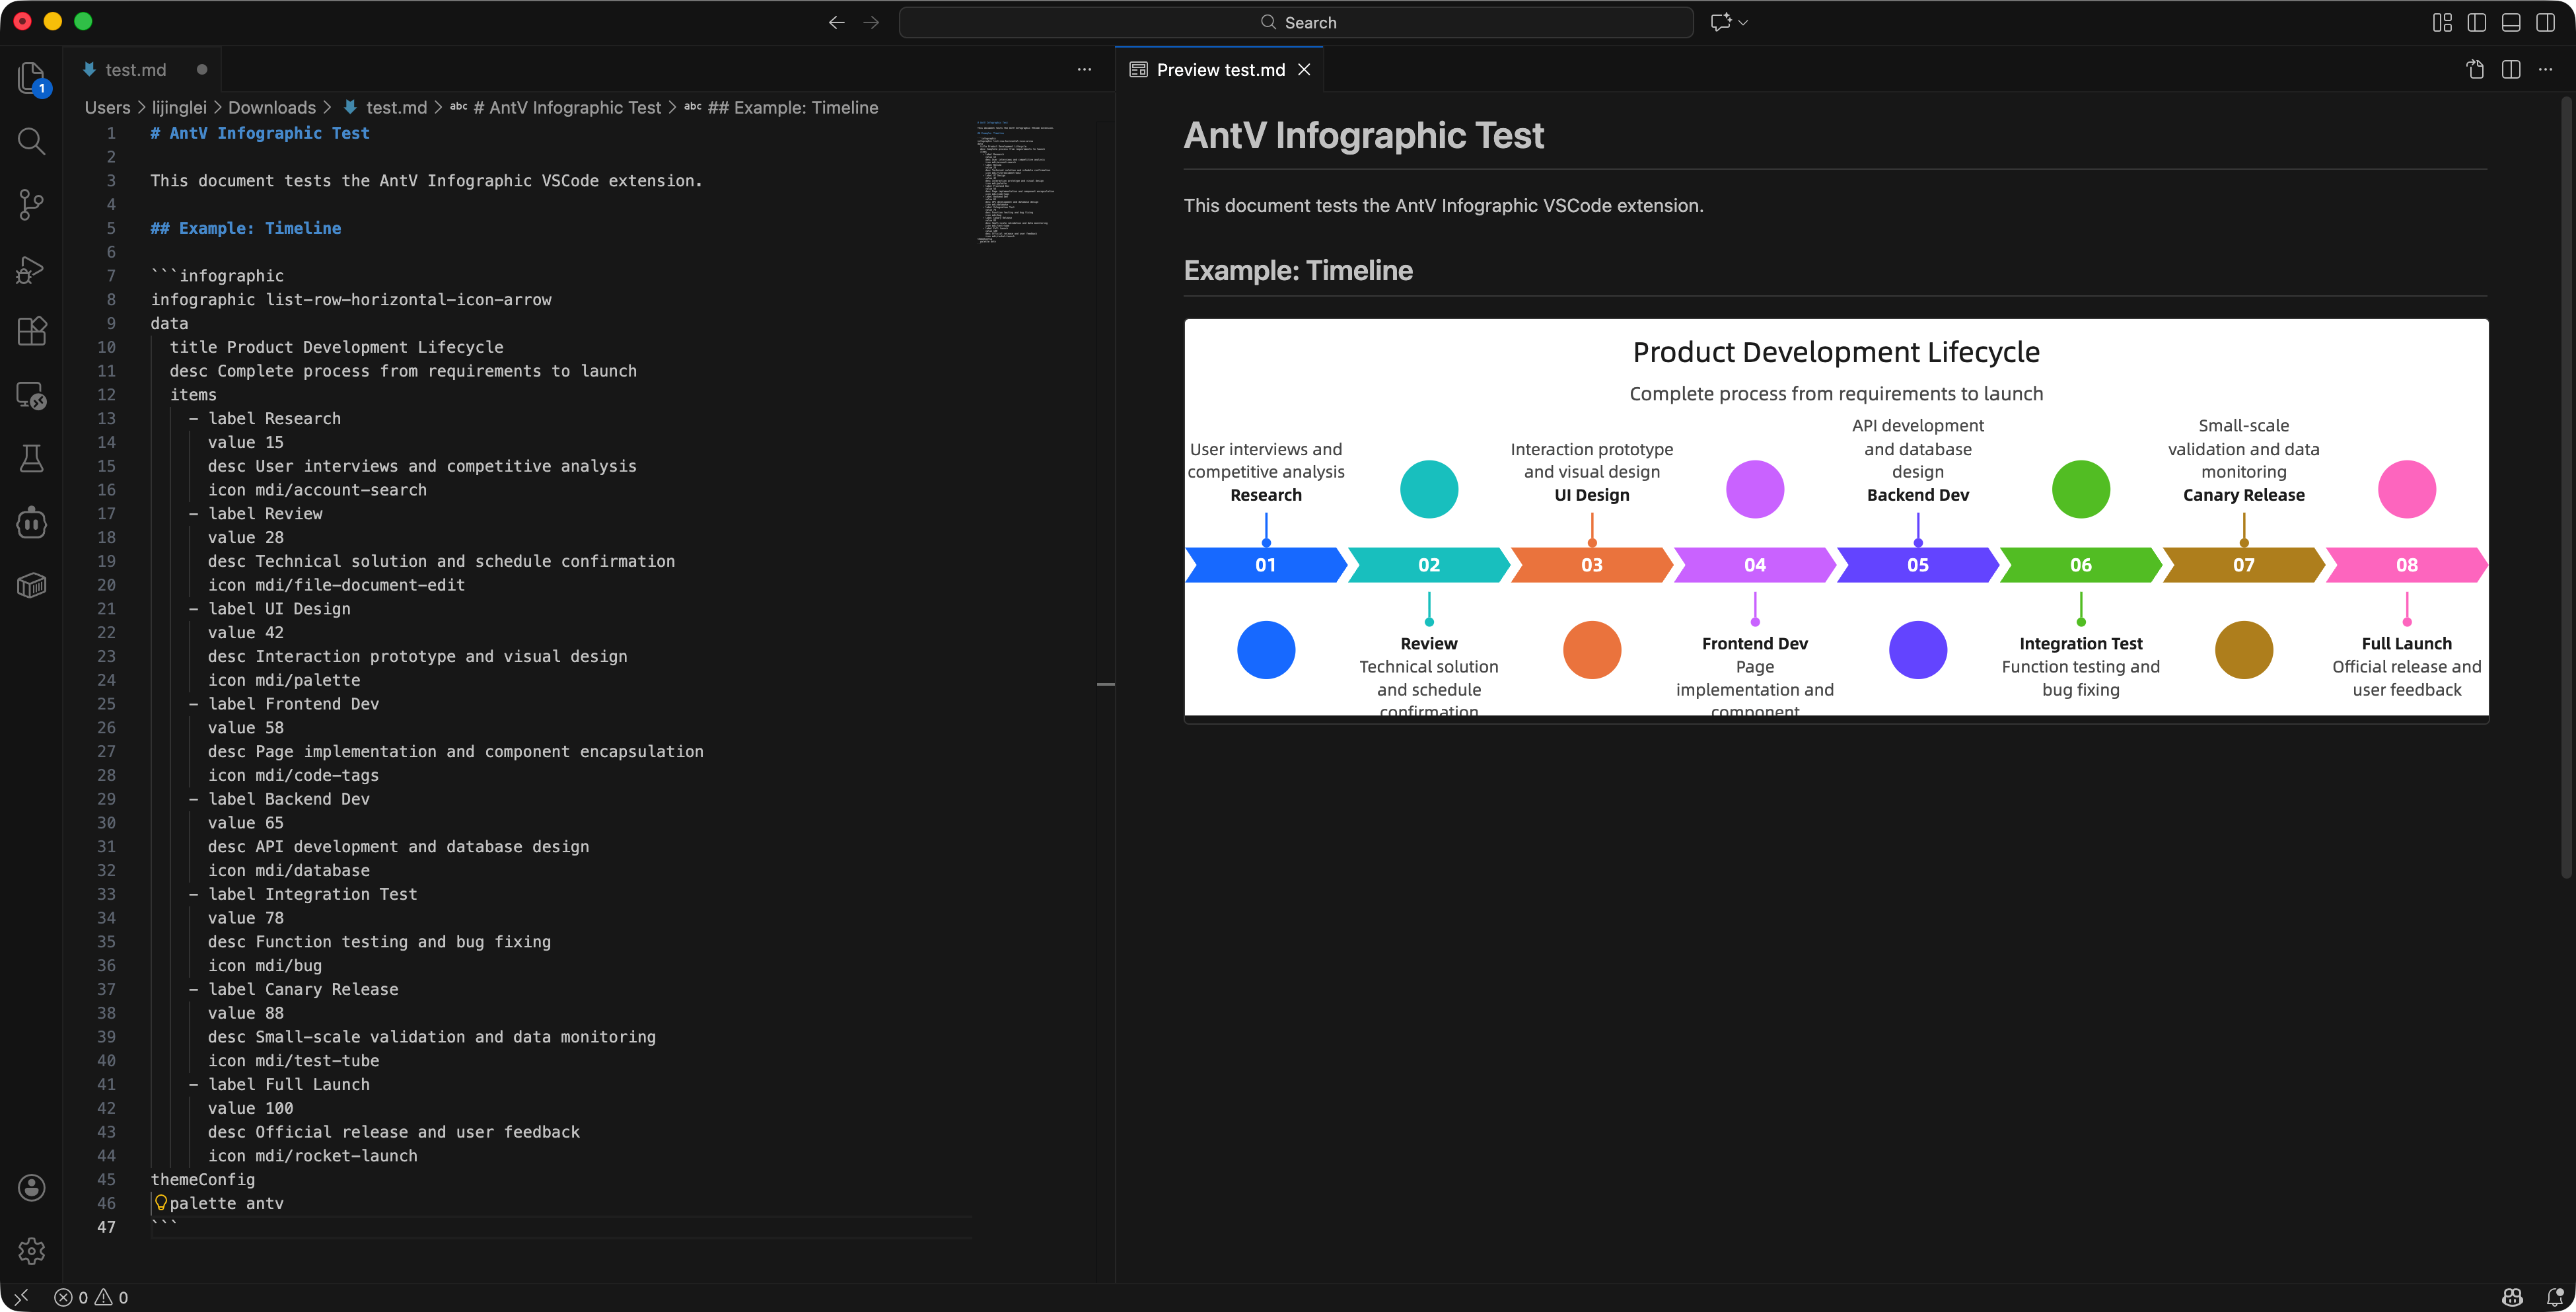
Task: Open the 'Example: Timeline' breadcrumb dropdown
Action: (793, 107)
